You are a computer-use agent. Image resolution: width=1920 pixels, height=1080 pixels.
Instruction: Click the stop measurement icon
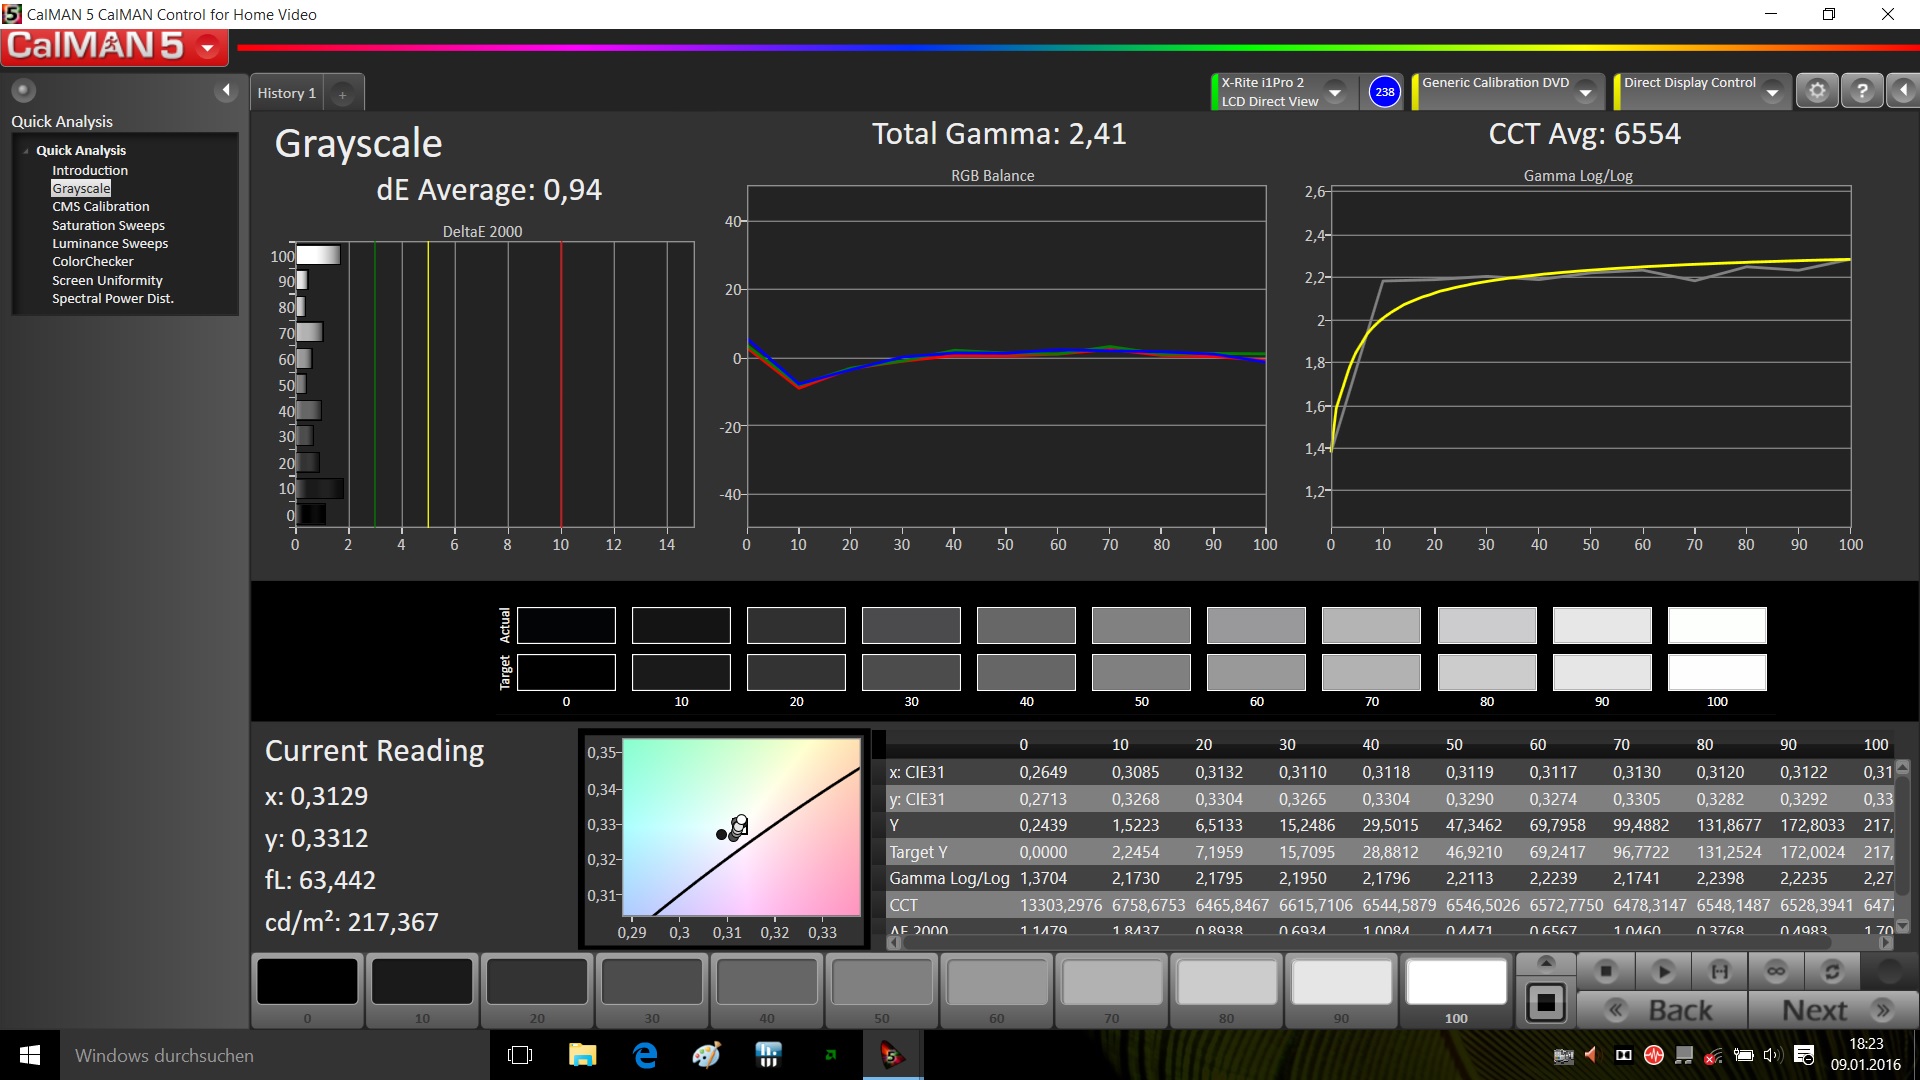(x=1606, y=971)
